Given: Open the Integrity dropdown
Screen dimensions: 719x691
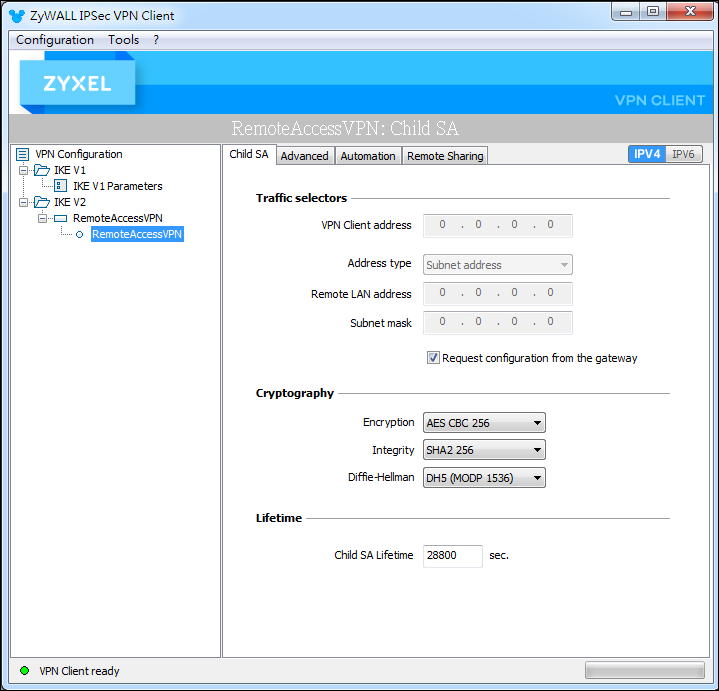Looking at the screenshot, I should tap(484, 450).
